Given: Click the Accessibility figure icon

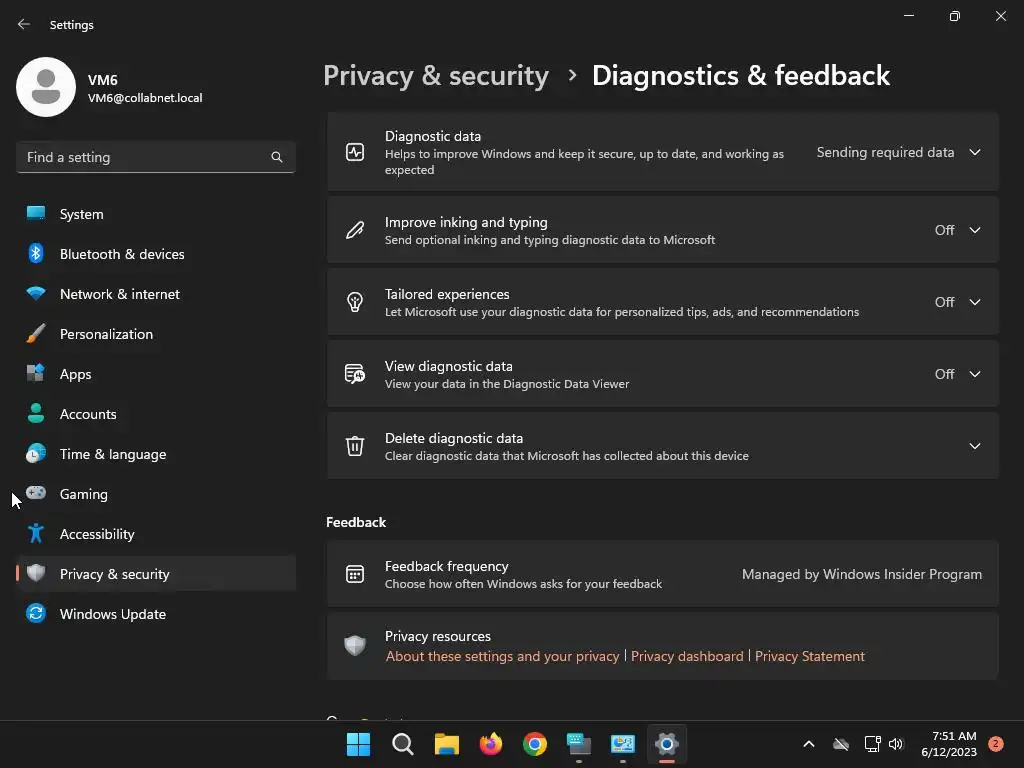Looking at the screenshot, I should pos(36,534).
